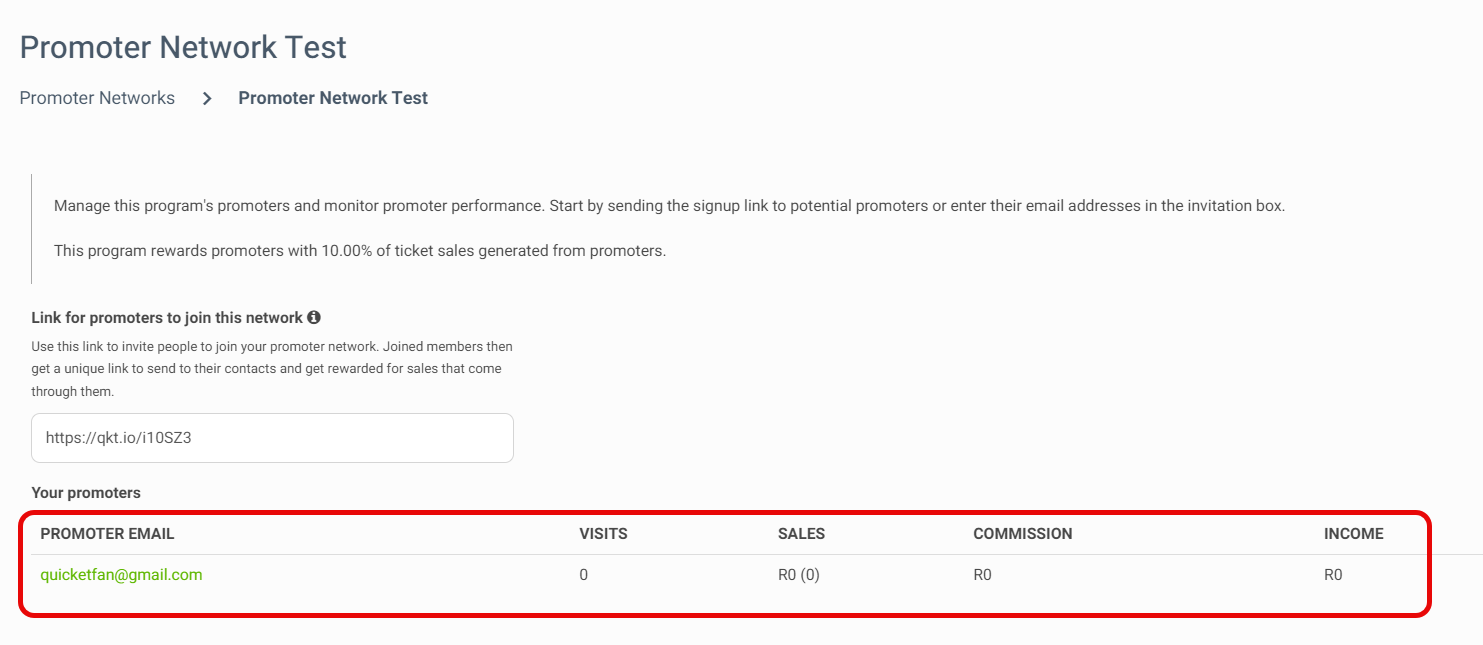
Task: Sort by the COMMISSION column header
Action: coord(1022,534)
